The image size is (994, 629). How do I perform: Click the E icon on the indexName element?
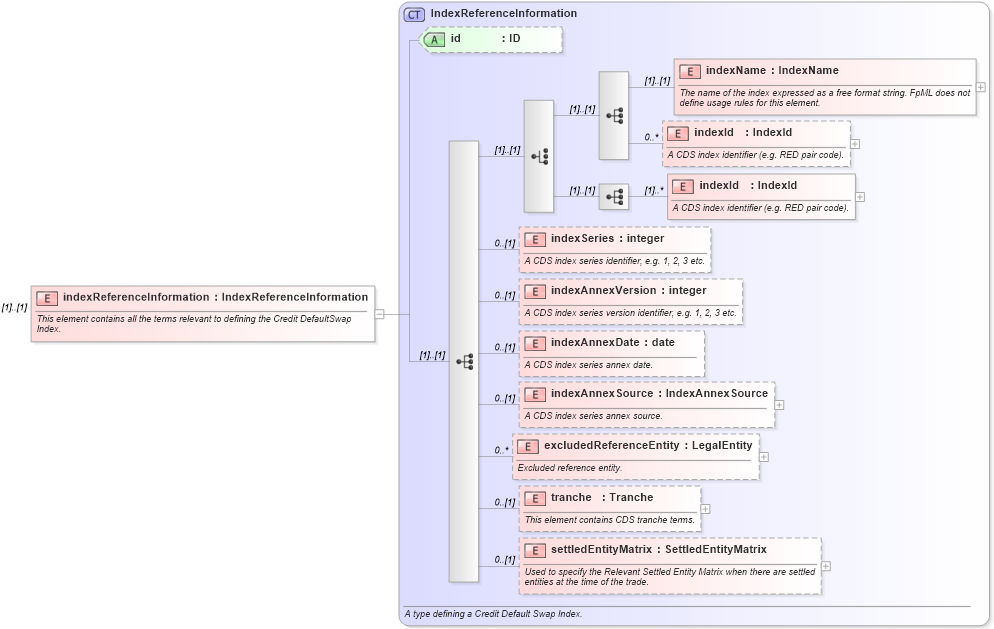[x=689, y=71]
